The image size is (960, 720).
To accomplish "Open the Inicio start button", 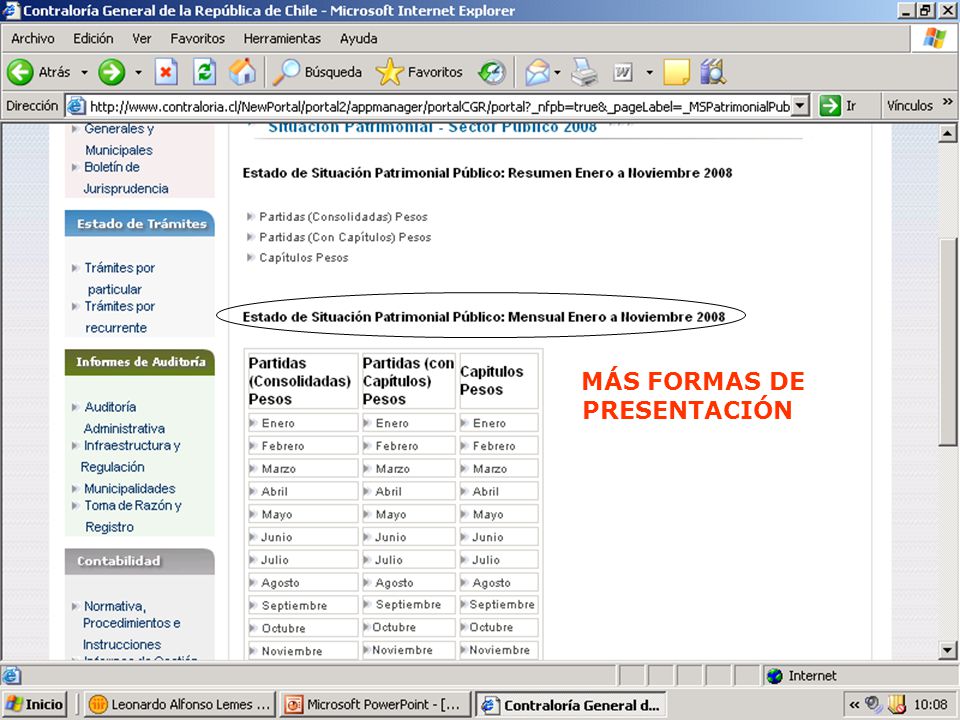I will pyautogui.click(x=35, y=704).
